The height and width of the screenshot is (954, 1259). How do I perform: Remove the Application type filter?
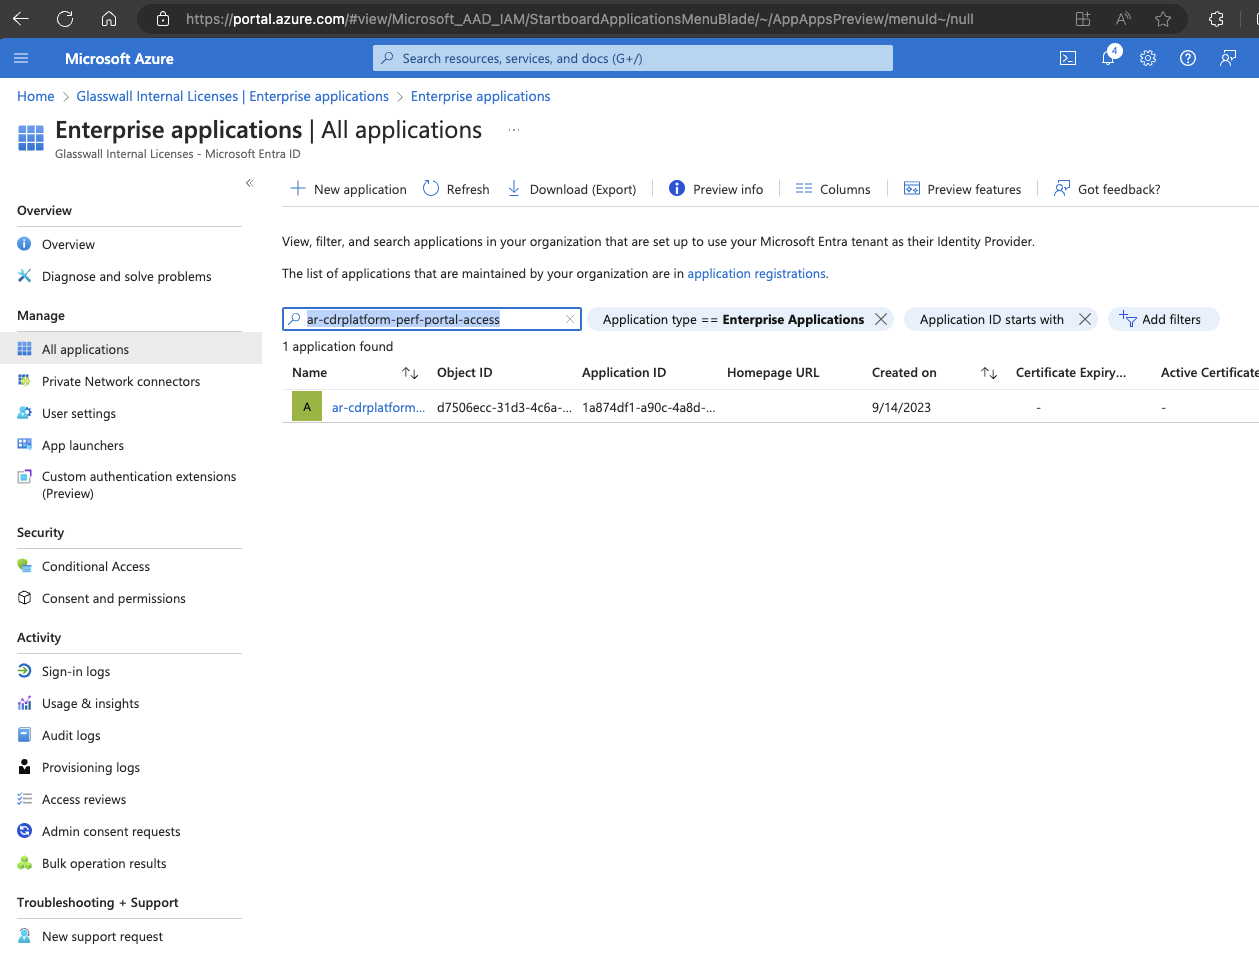tap(881, 319)
